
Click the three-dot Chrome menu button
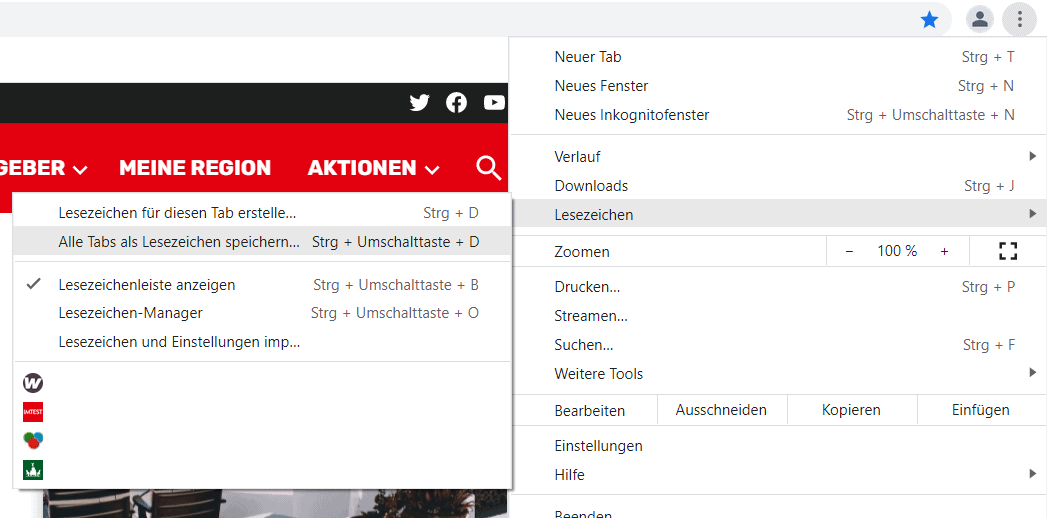1020,20
